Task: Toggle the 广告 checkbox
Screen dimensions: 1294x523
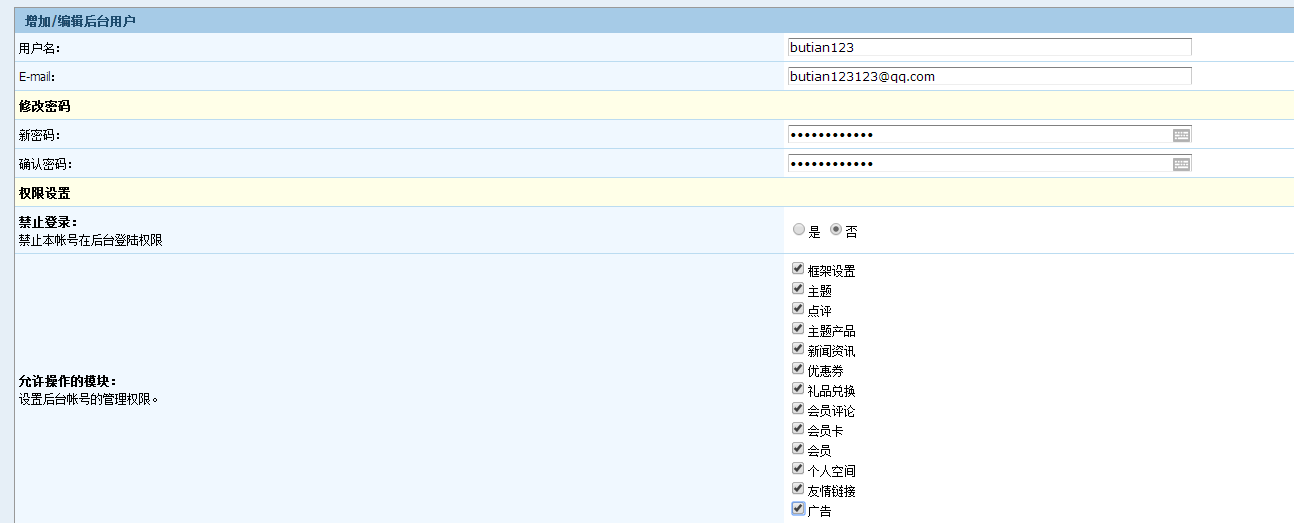Action: pyautogui.click(x=798, y=509)
